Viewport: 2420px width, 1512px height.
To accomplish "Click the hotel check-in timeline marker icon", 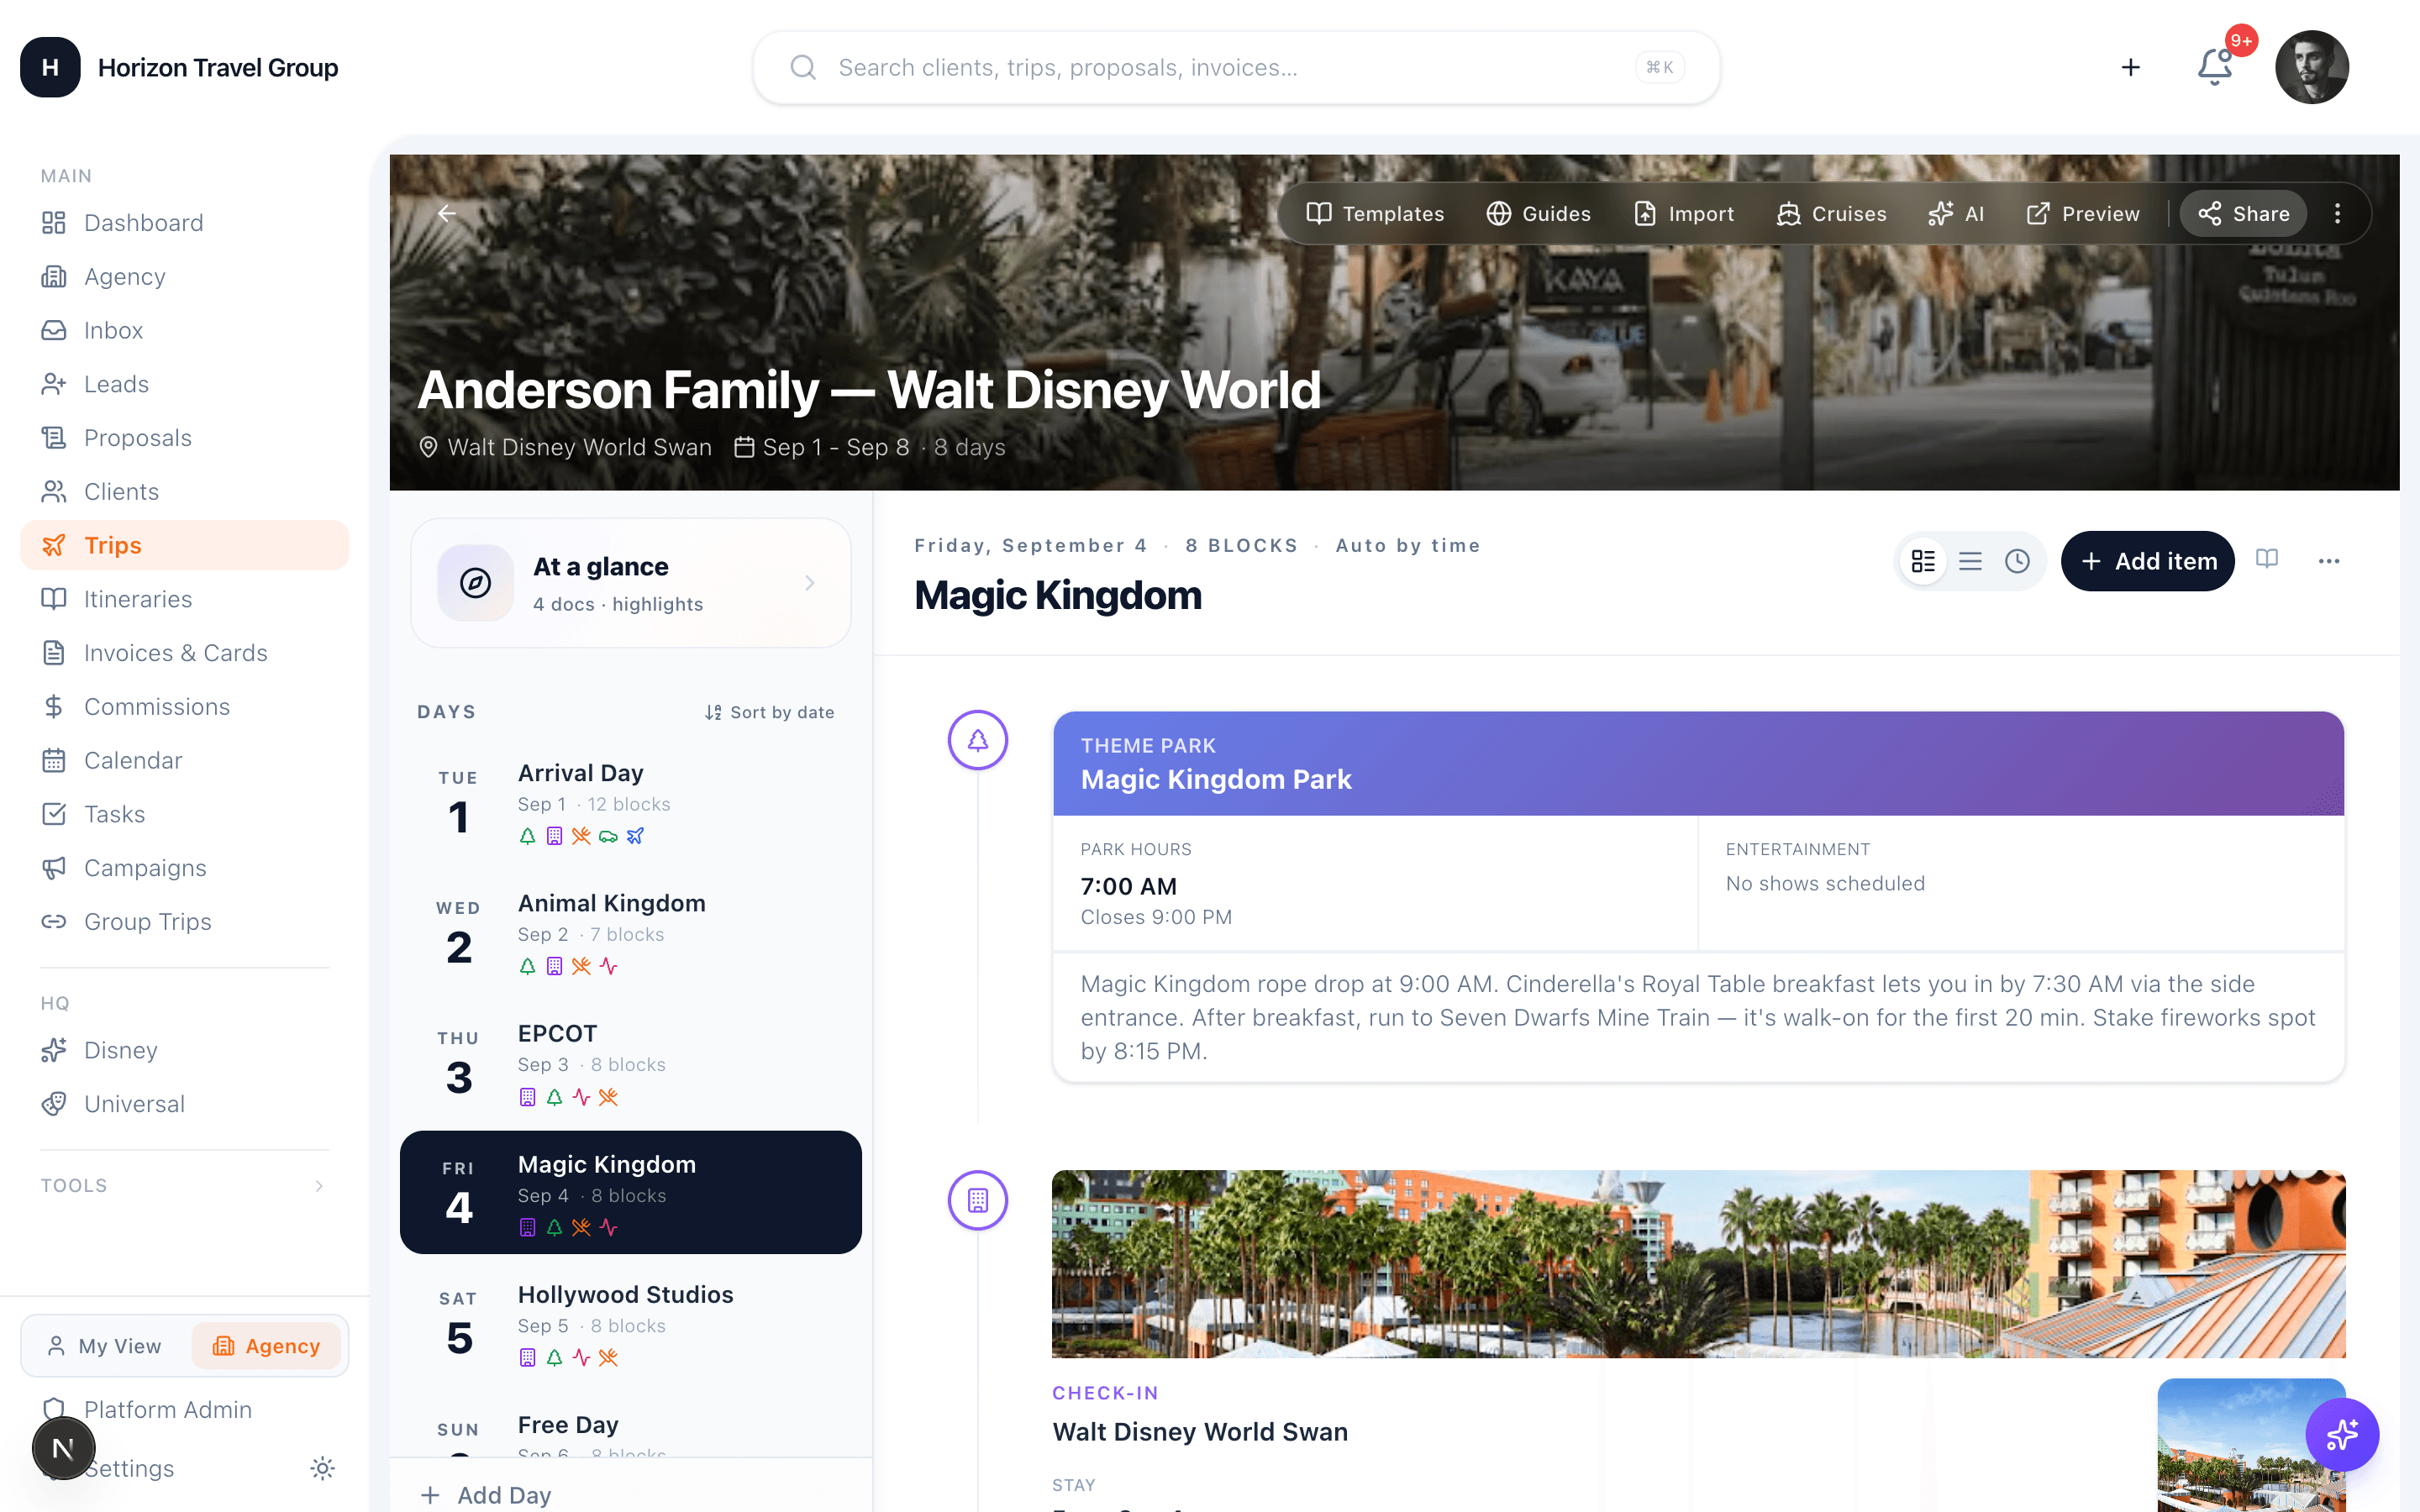I will point(977,1200).
